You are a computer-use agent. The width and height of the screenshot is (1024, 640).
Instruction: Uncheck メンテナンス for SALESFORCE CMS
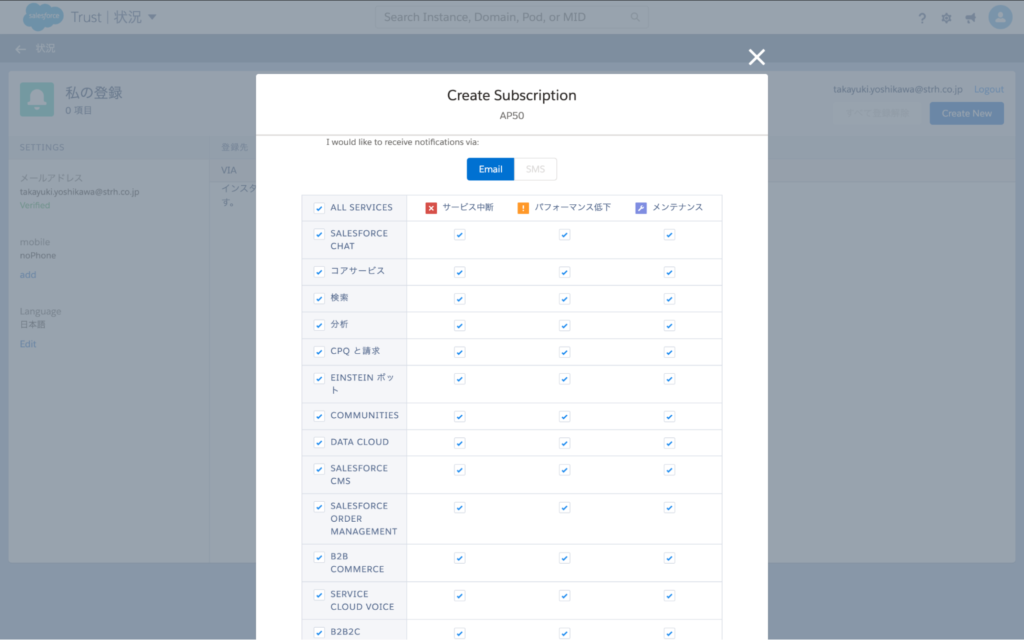pos(669,470)
